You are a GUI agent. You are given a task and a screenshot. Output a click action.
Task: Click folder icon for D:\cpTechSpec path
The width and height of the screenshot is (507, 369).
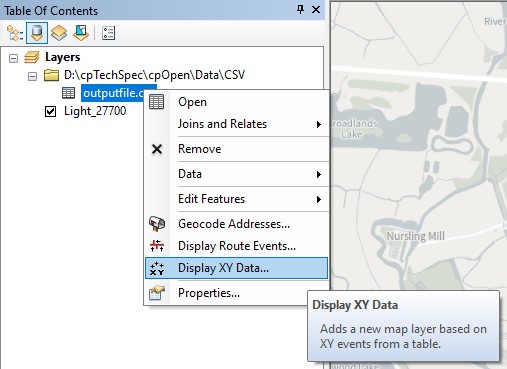[51, 75]
